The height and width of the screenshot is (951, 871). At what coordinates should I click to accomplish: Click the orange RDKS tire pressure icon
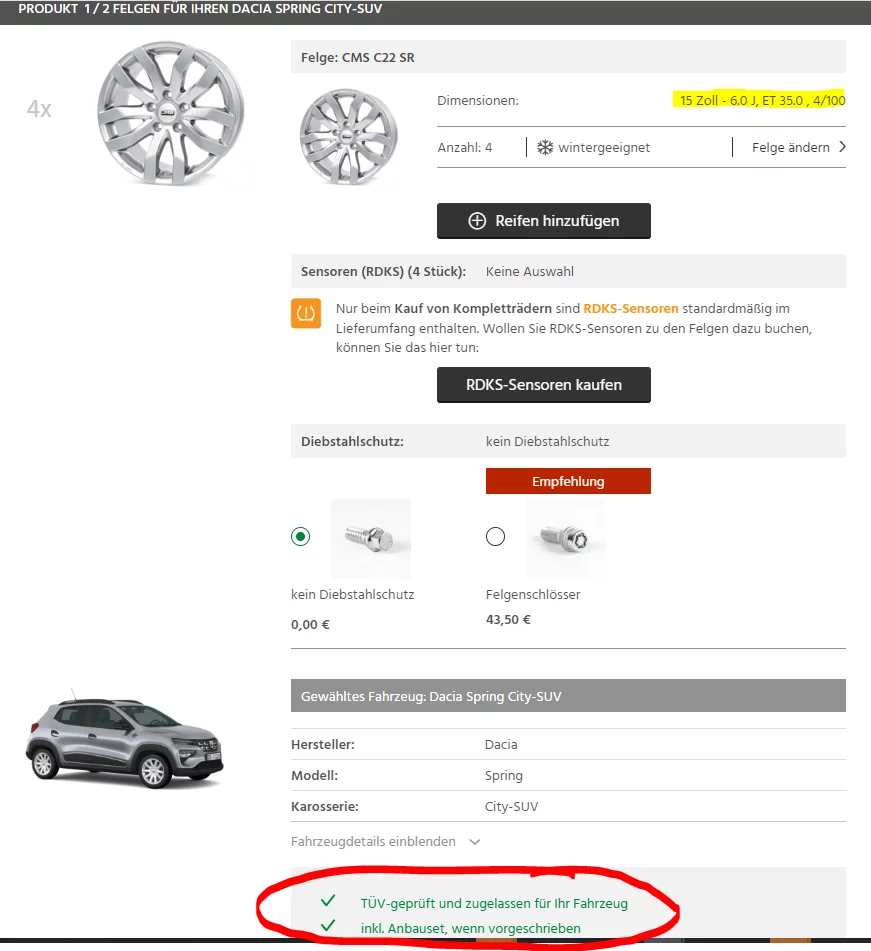tap(306, 313)
